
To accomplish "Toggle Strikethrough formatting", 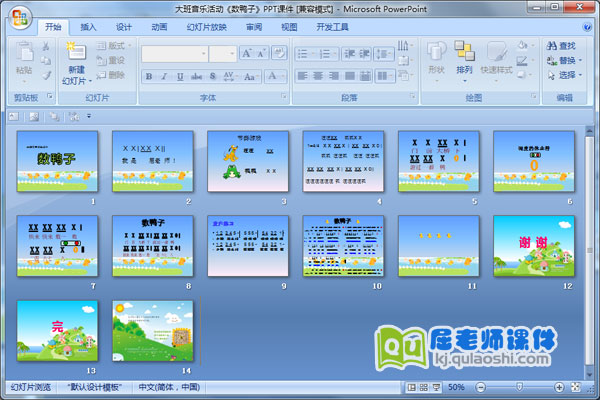I will click(x=196, y=77).
